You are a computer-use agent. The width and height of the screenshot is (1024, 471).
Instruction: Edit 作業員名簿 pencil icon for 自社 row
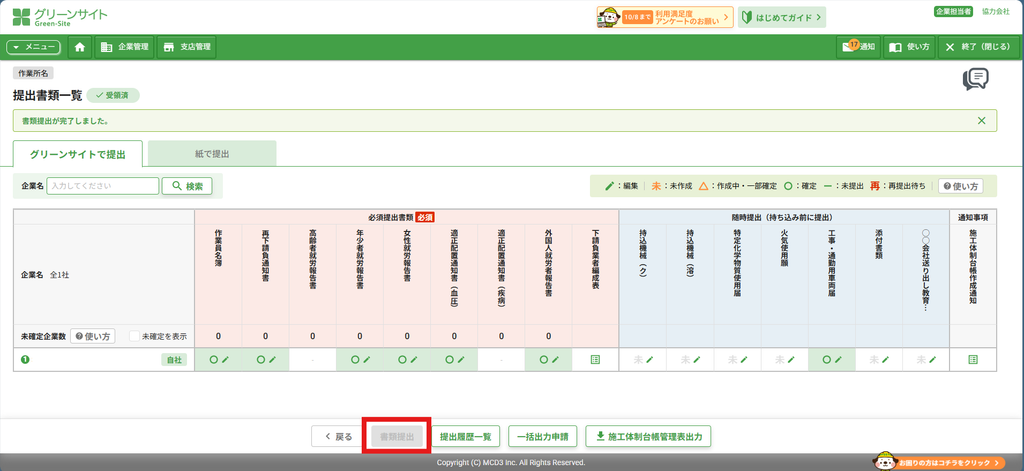[225, 359]
